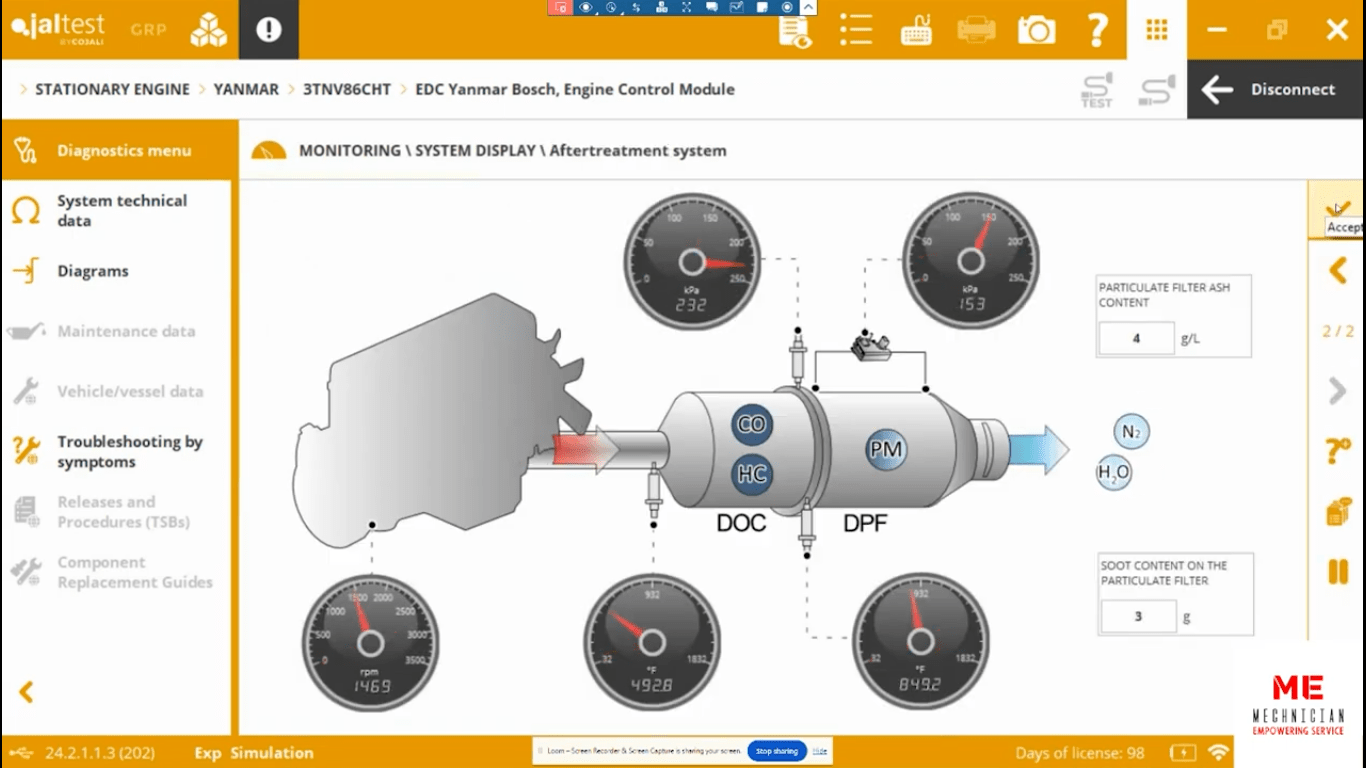Image resolution: width=1366 pixels, height=768 pixels.
Task: Go to previous page with left chevron
Action: [x=1339, y=270]
